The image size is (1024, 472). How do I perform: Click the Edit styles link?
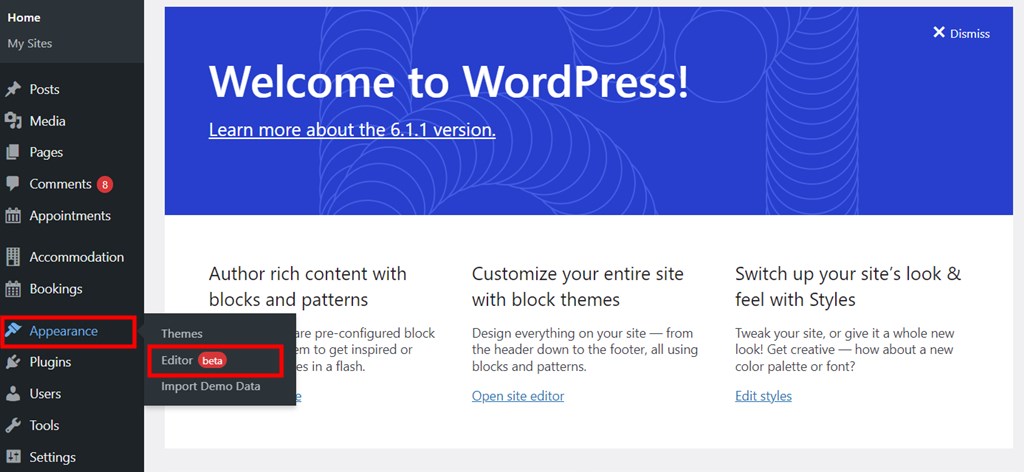[x=763, y=396]
